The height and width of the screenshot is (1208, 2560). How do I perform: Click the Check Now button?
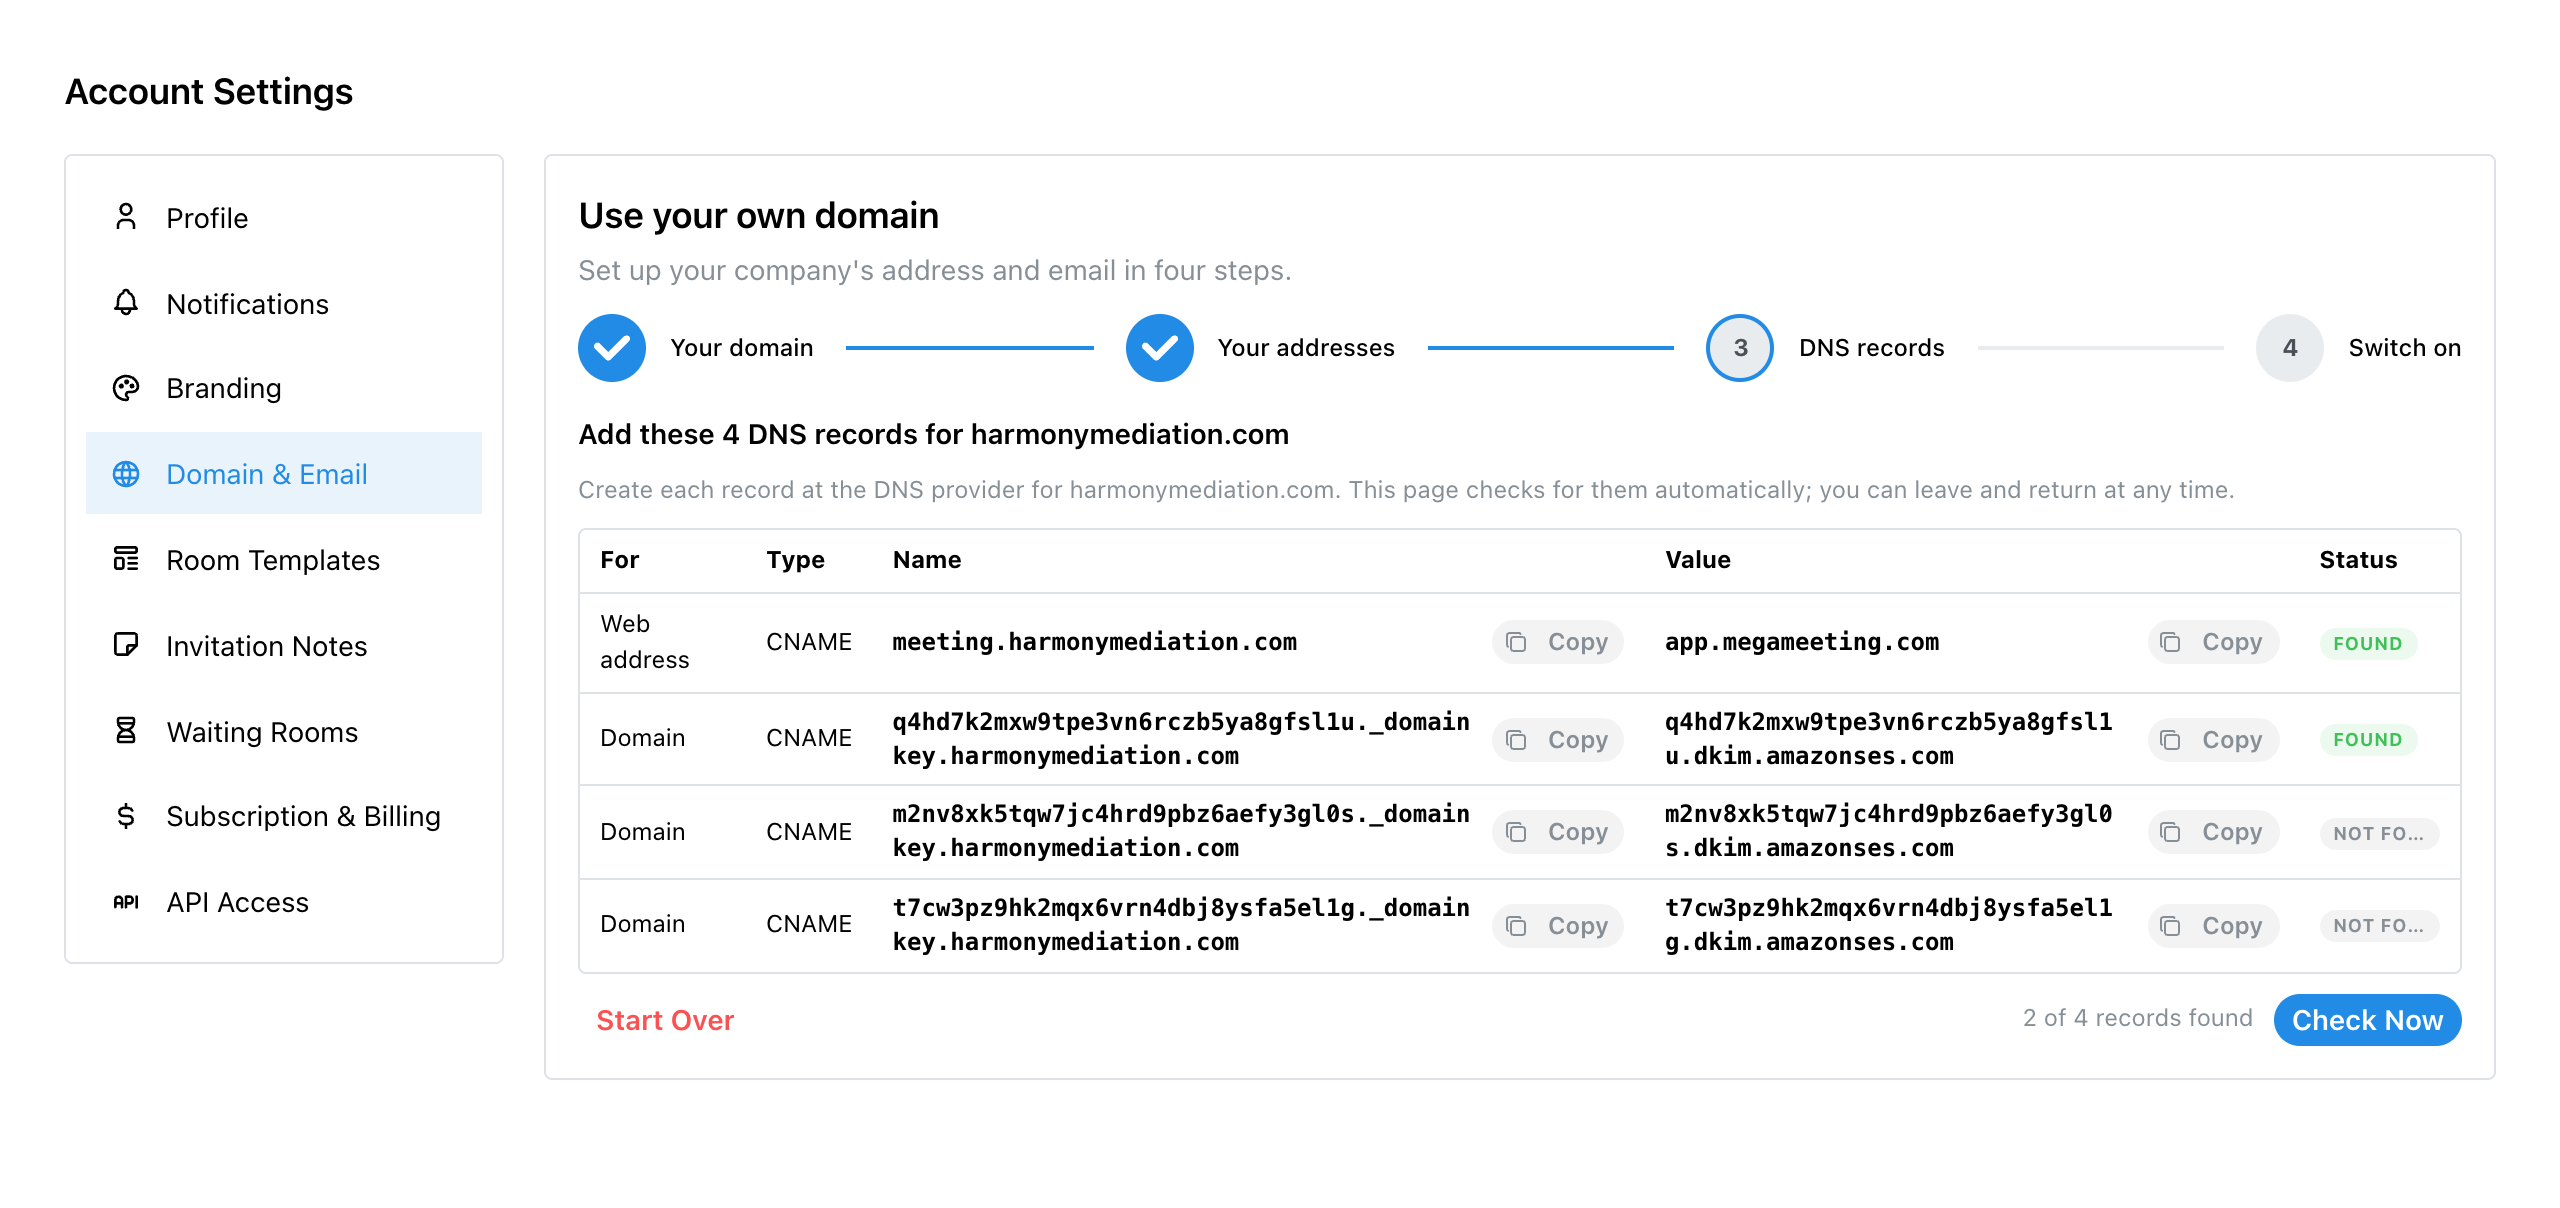[x=2367, y=1020]
